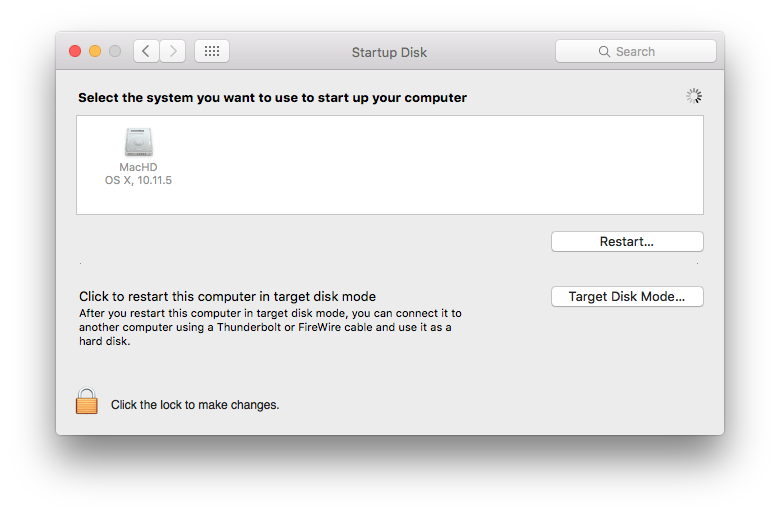Click the target disk mode description paragraph
The width and height of the screenshot is (780, 515).
click(270, 327)
